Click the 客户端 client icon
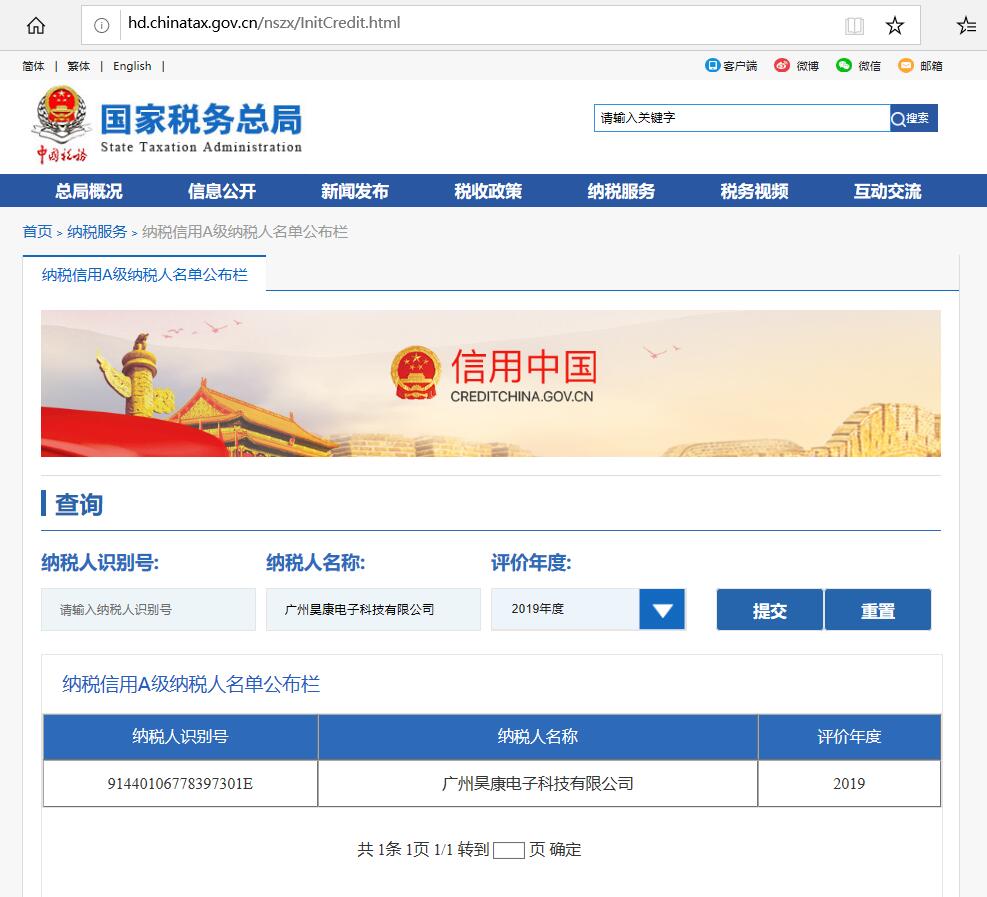This screenshot has height=897, width=987. point(713,66)
